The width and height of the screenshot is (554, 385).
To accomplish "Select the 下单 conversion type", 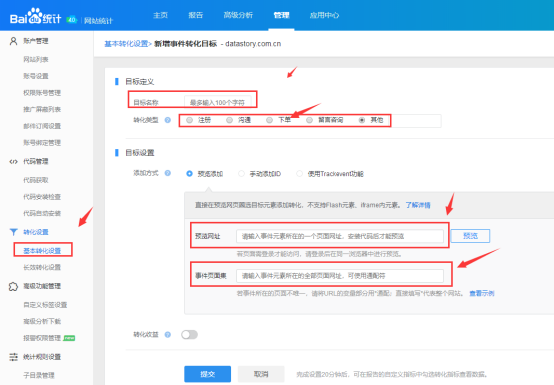I will point(270,120).
